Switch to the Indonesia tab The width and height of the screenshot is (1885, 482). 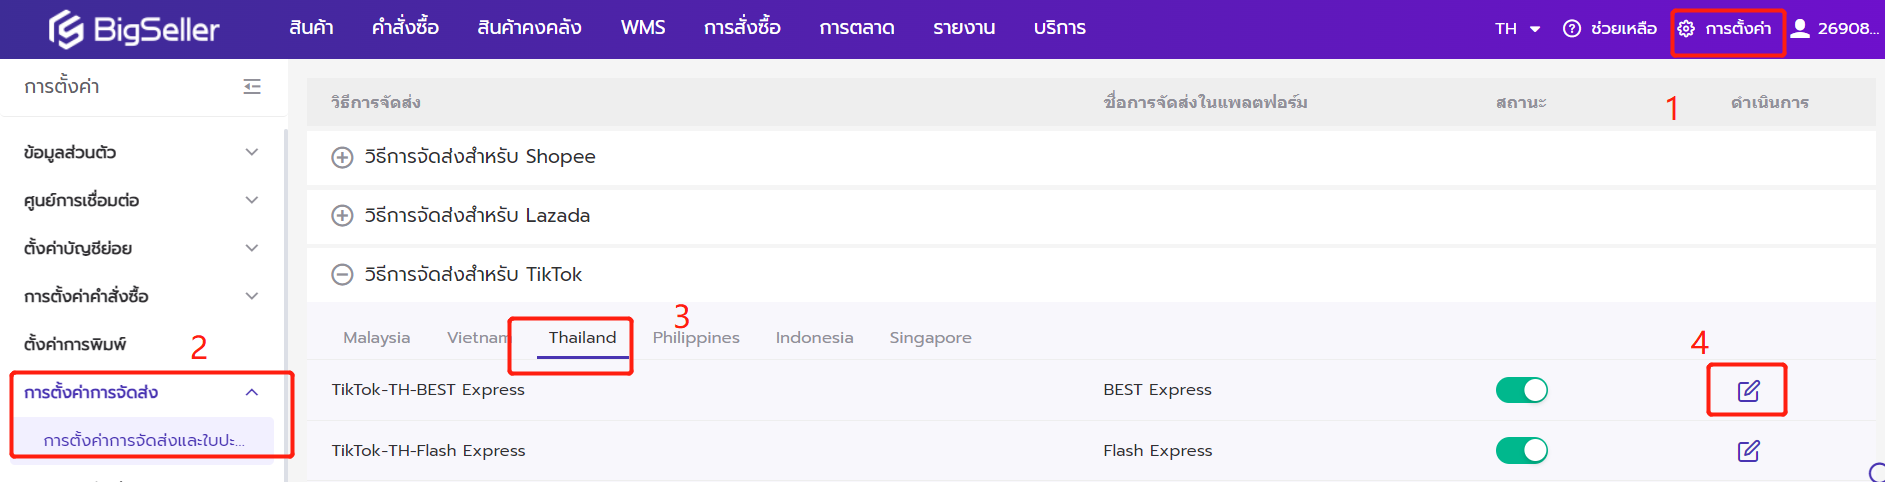814,338
